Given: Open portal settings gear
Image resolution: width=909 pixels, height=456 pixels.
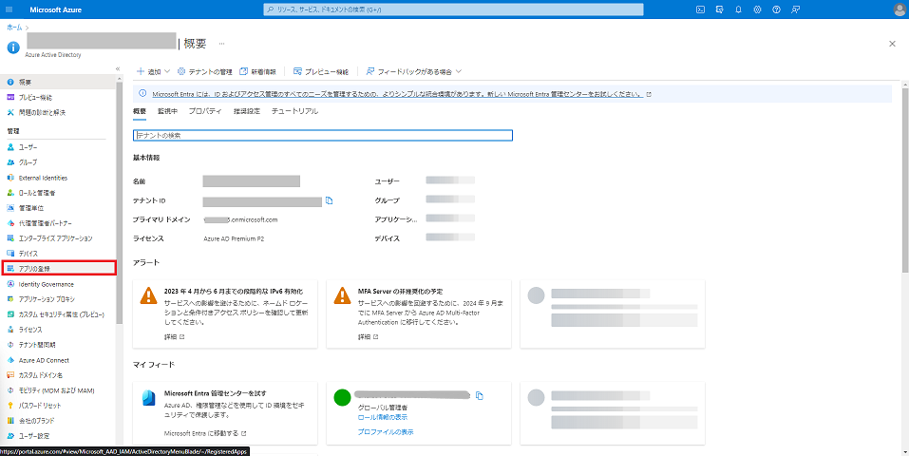Looking at the screenshot, I should tap(757, 10).
